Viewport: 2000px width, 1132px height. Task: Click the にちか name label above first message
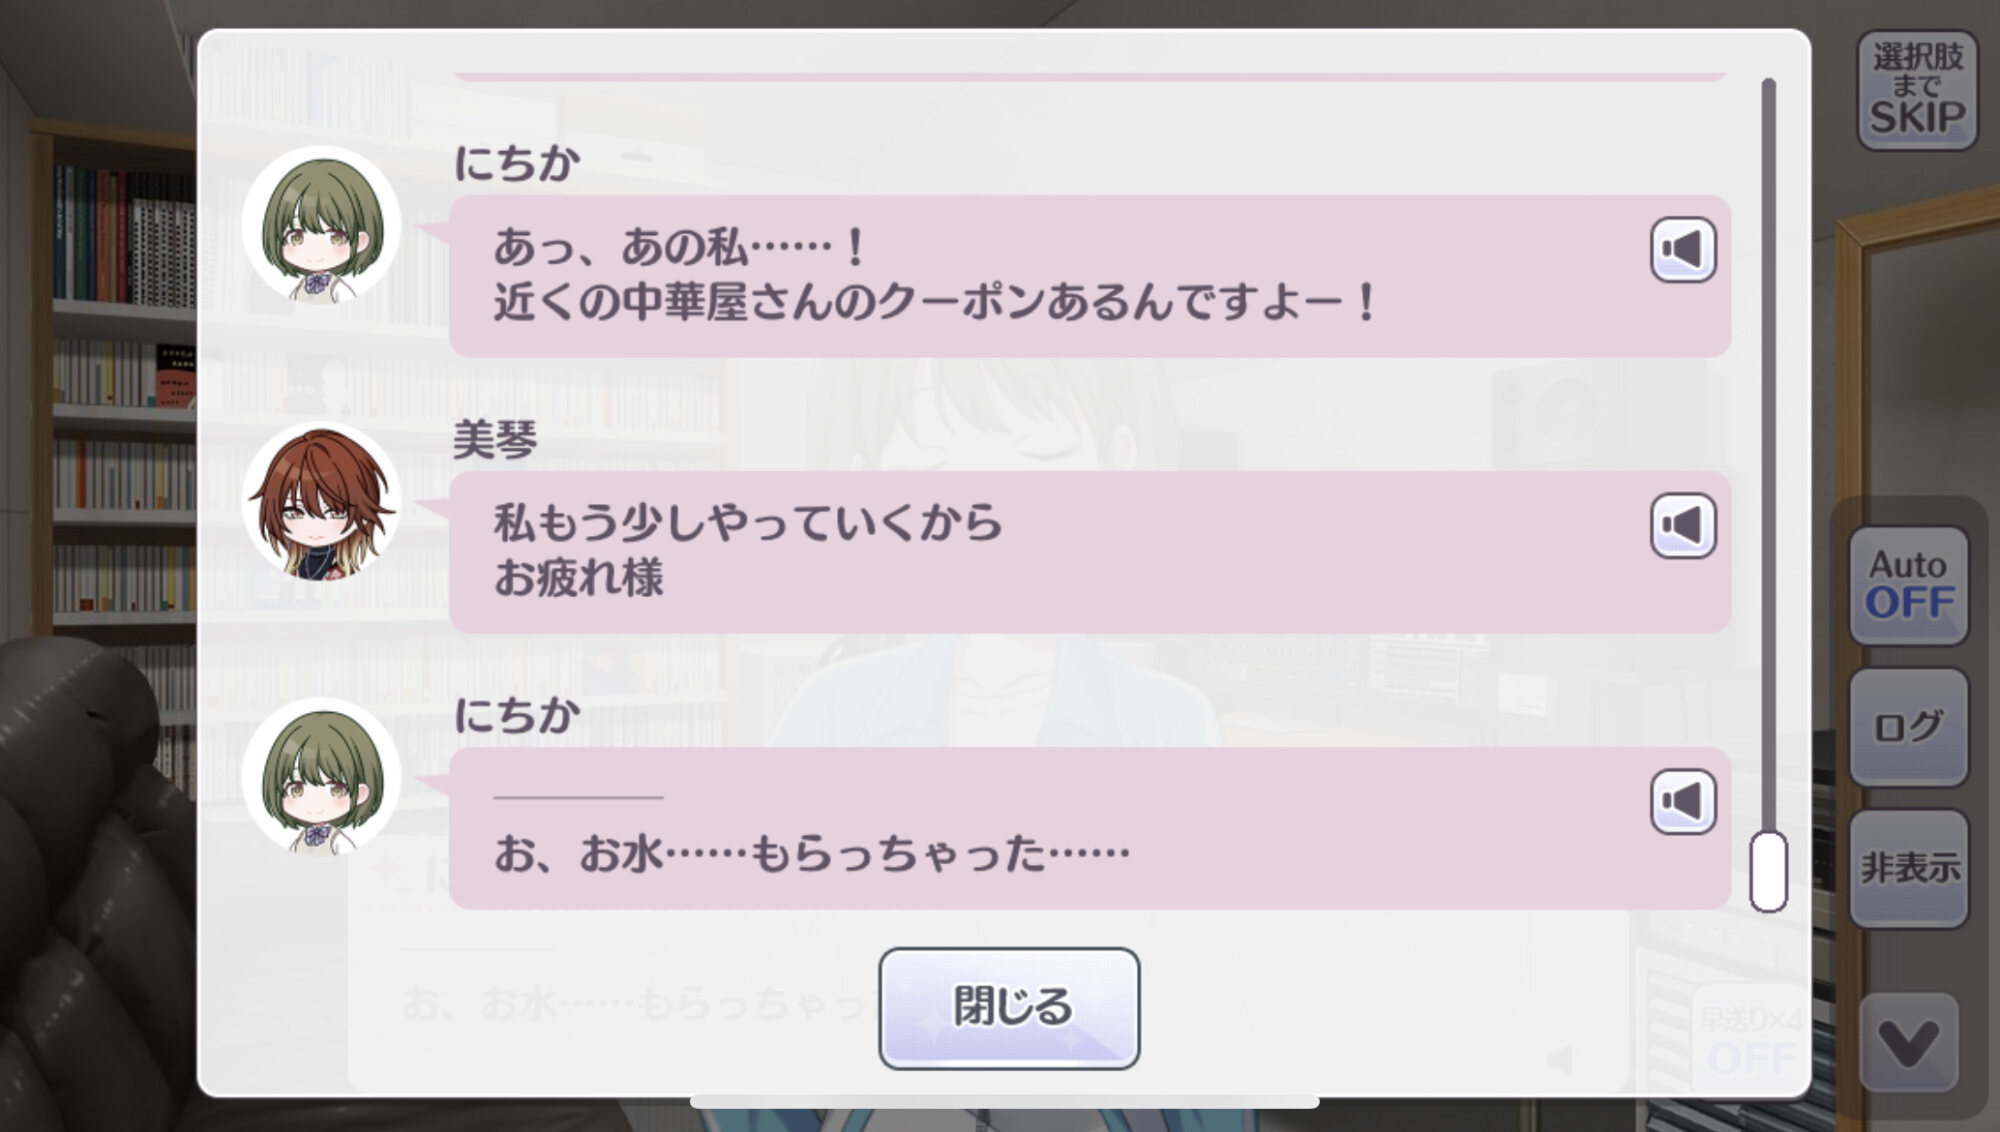[x=517, y=163]
